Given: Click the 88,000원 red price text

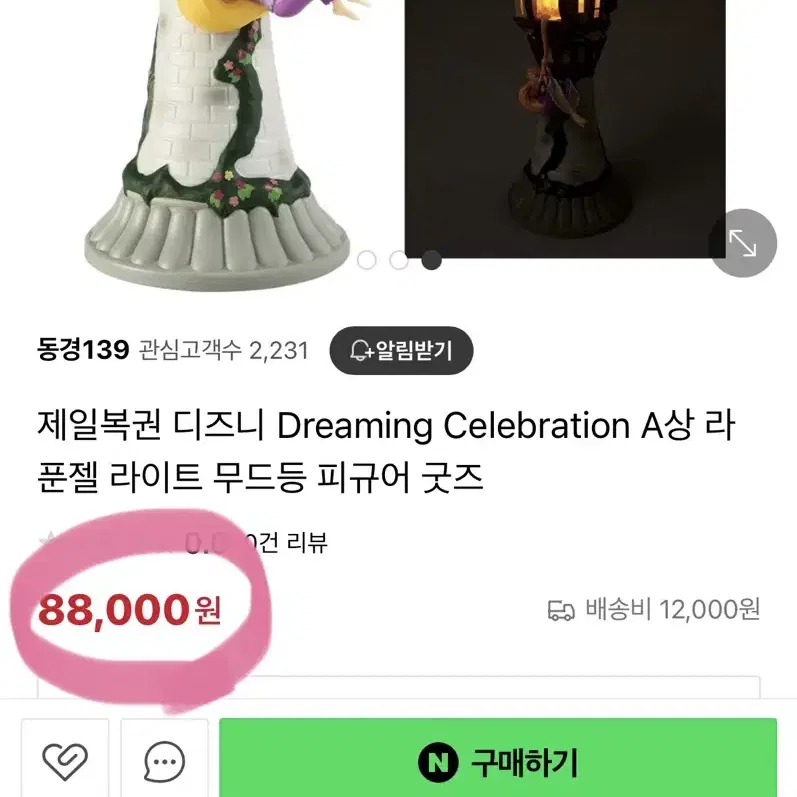Looking at the screenshot, I should (130, 609).
